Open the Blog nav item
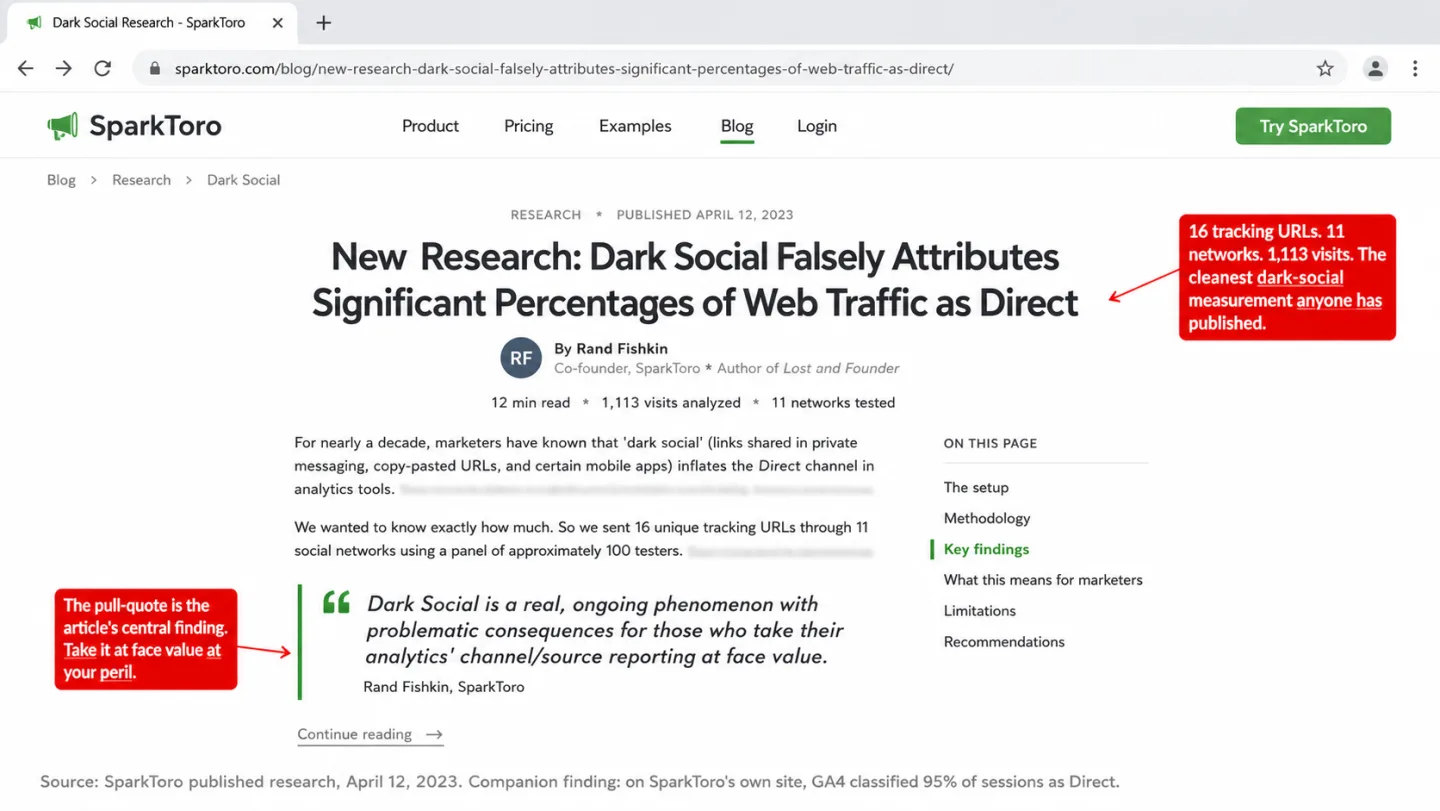Viewport: 1440px width, 811px height. (737, 126)
